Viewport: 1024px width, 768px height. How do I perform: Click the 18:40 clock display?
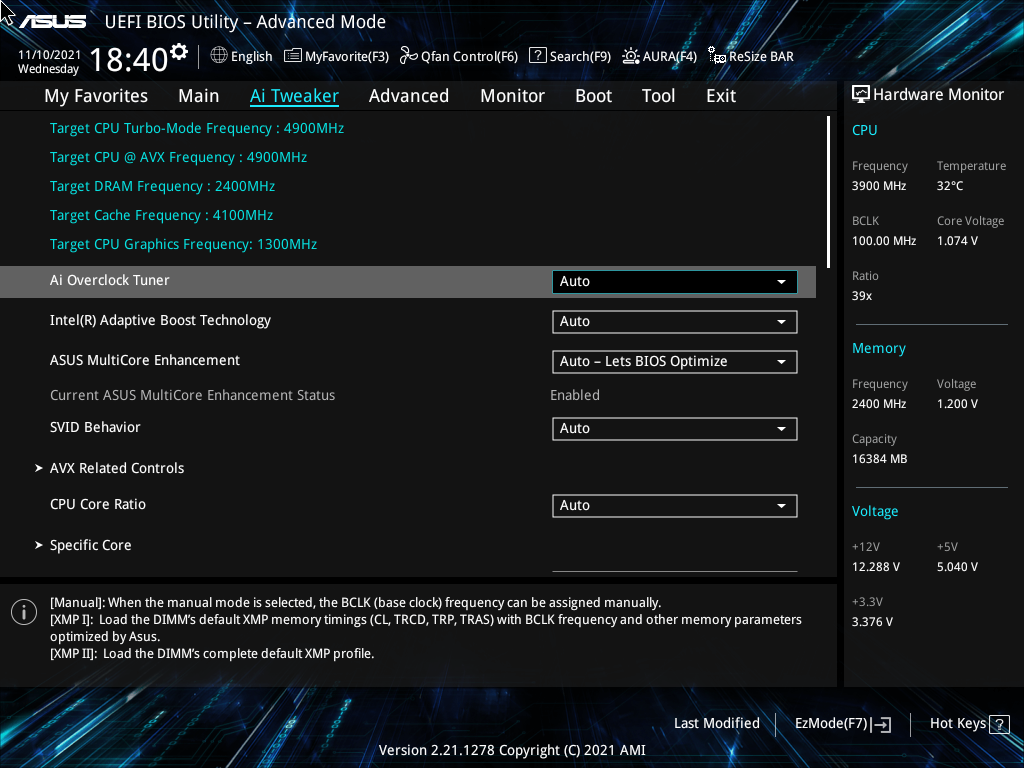click(129, 59)
